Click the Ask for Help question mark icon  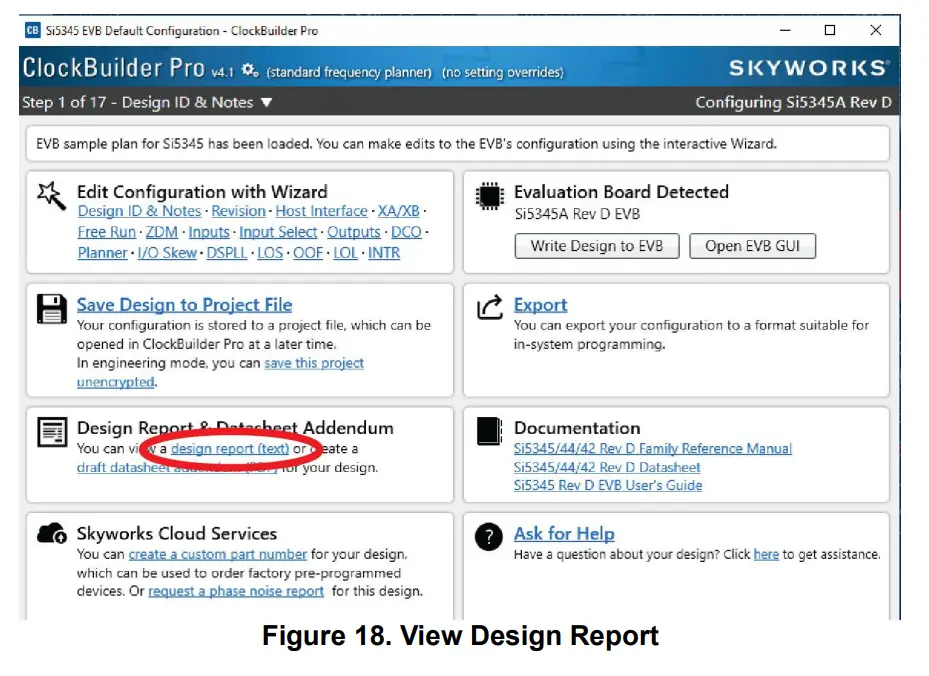tap(488, 537)
